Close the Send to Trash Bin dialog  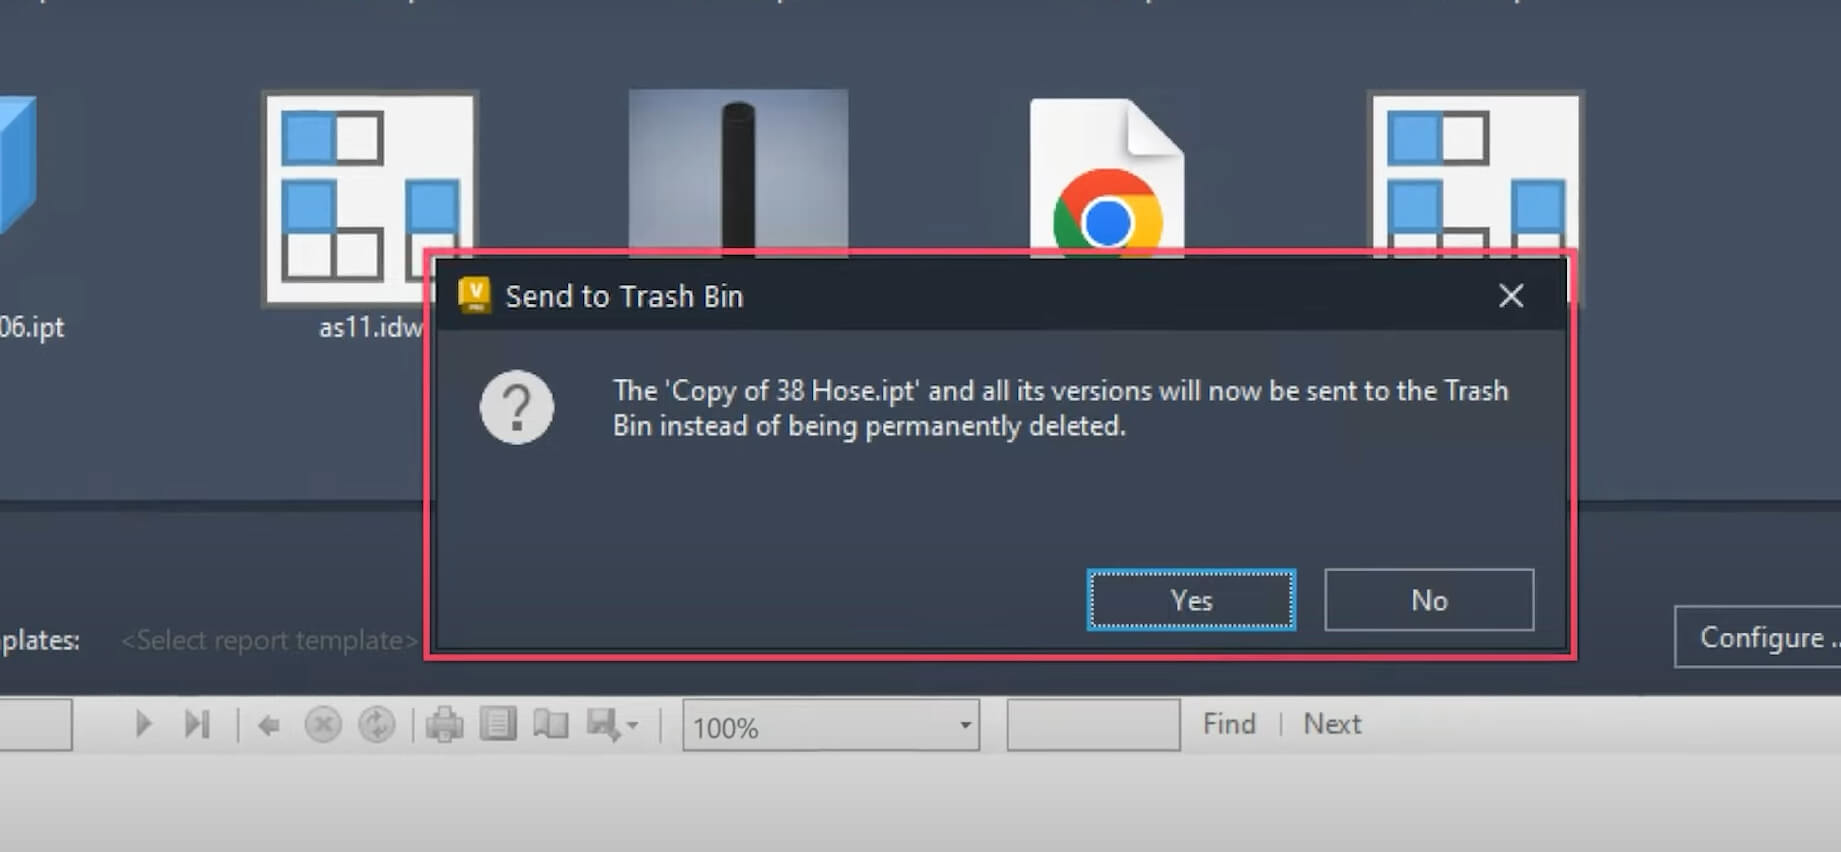[x=1511, y=295]
